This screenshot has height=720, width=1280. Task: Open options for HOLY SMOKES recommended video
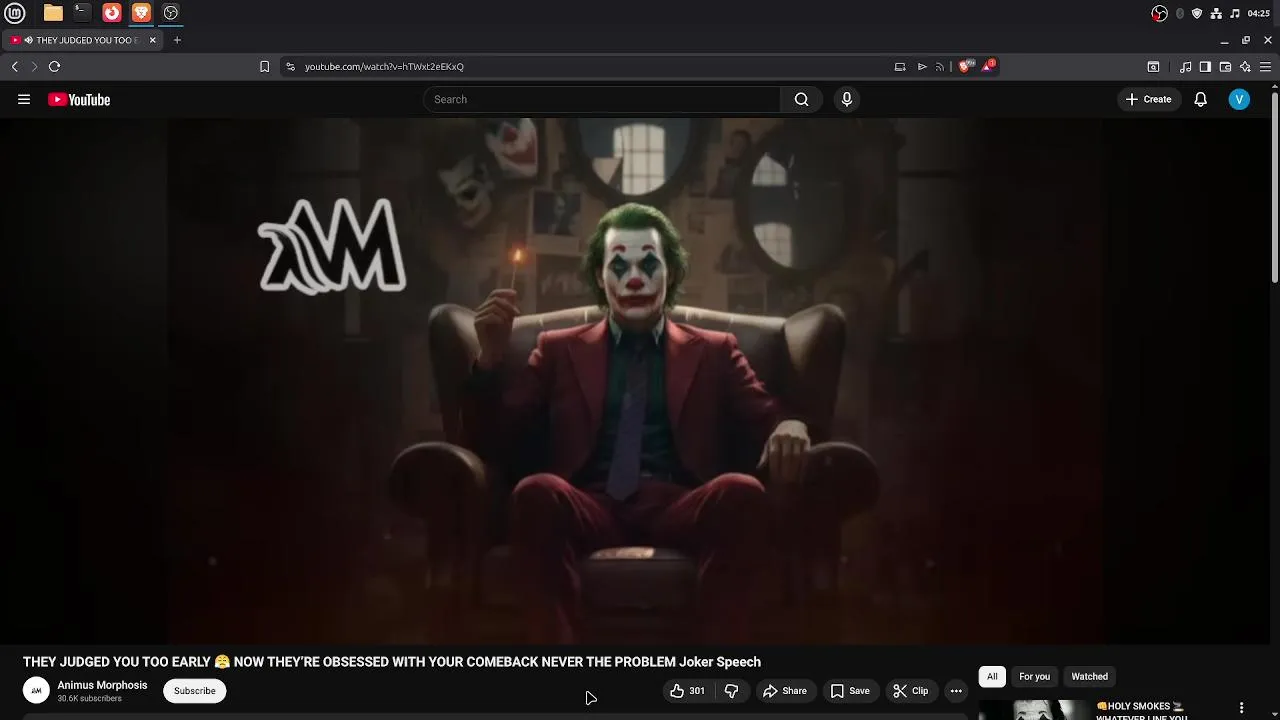[1241, 708]
